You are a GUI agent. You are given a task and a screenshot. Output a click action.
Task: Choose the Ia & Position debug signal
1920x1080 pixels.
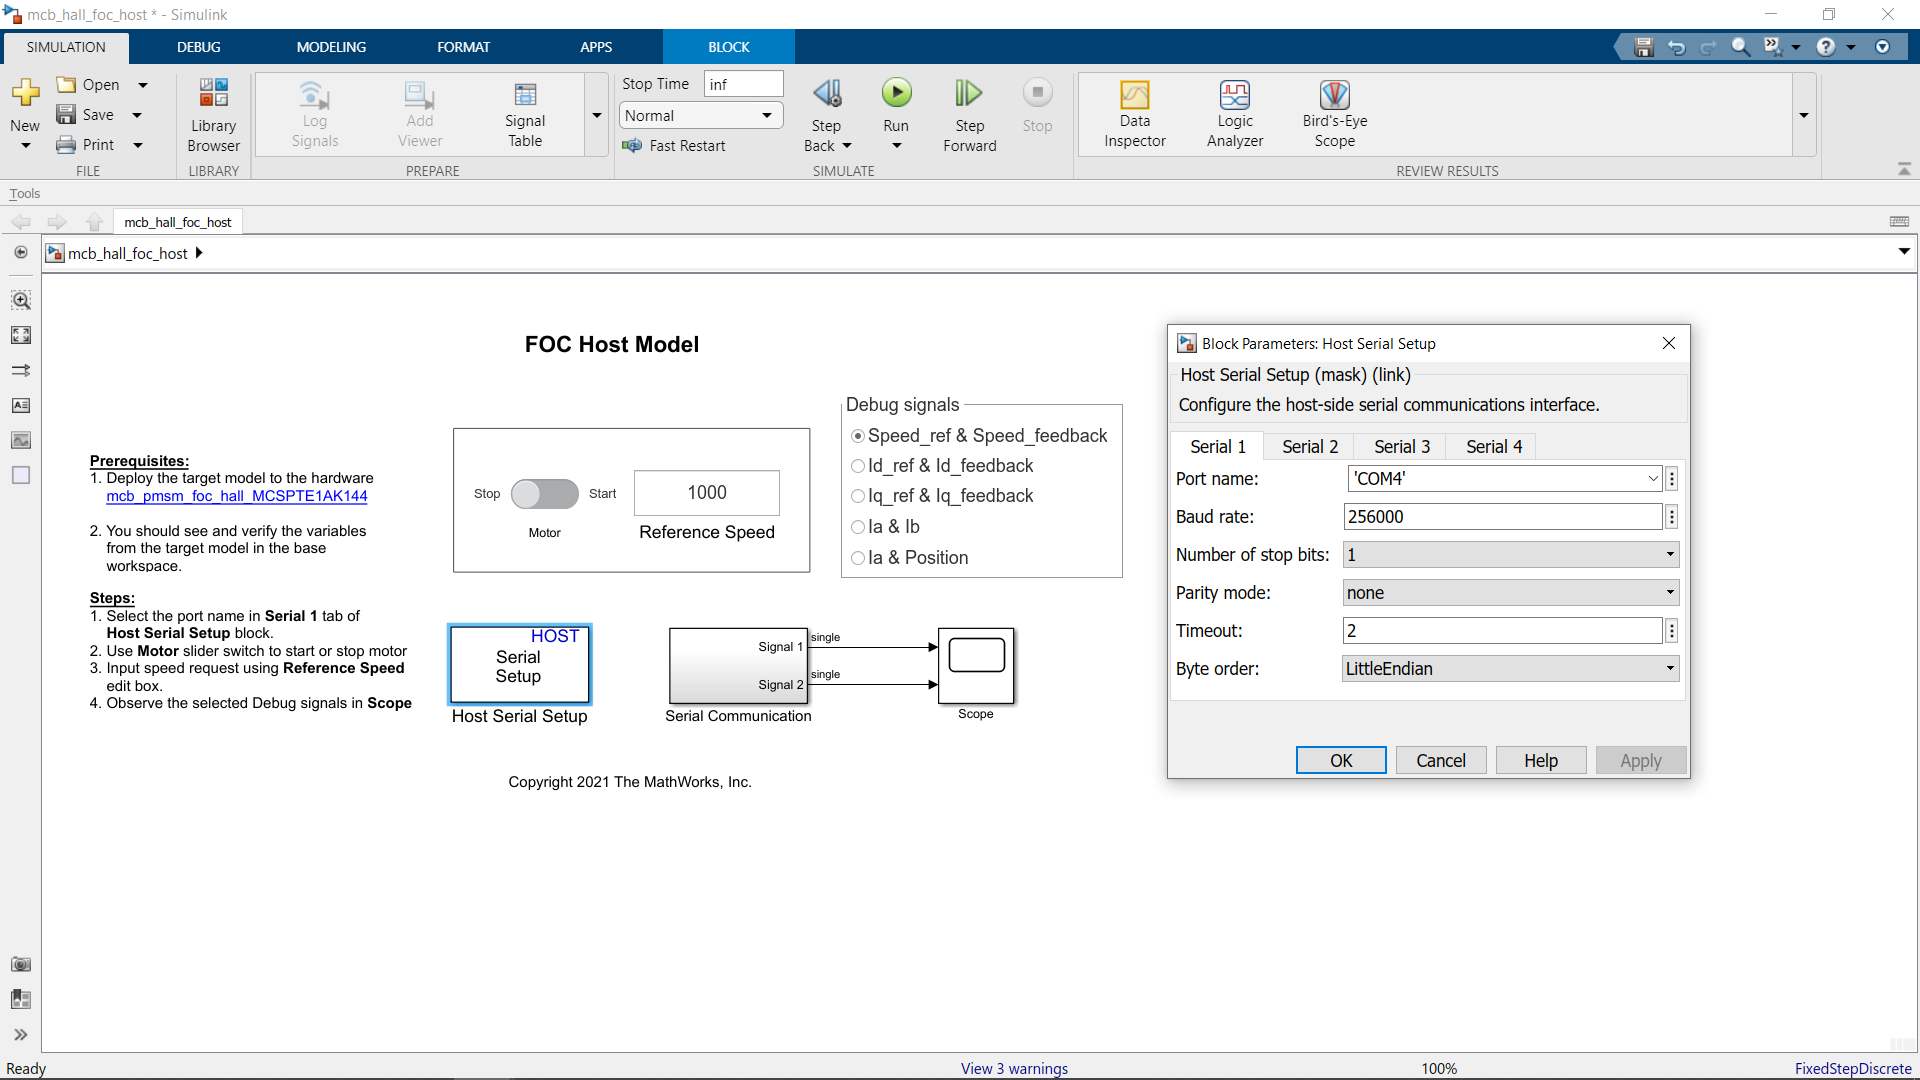click(x=857, y=558)
